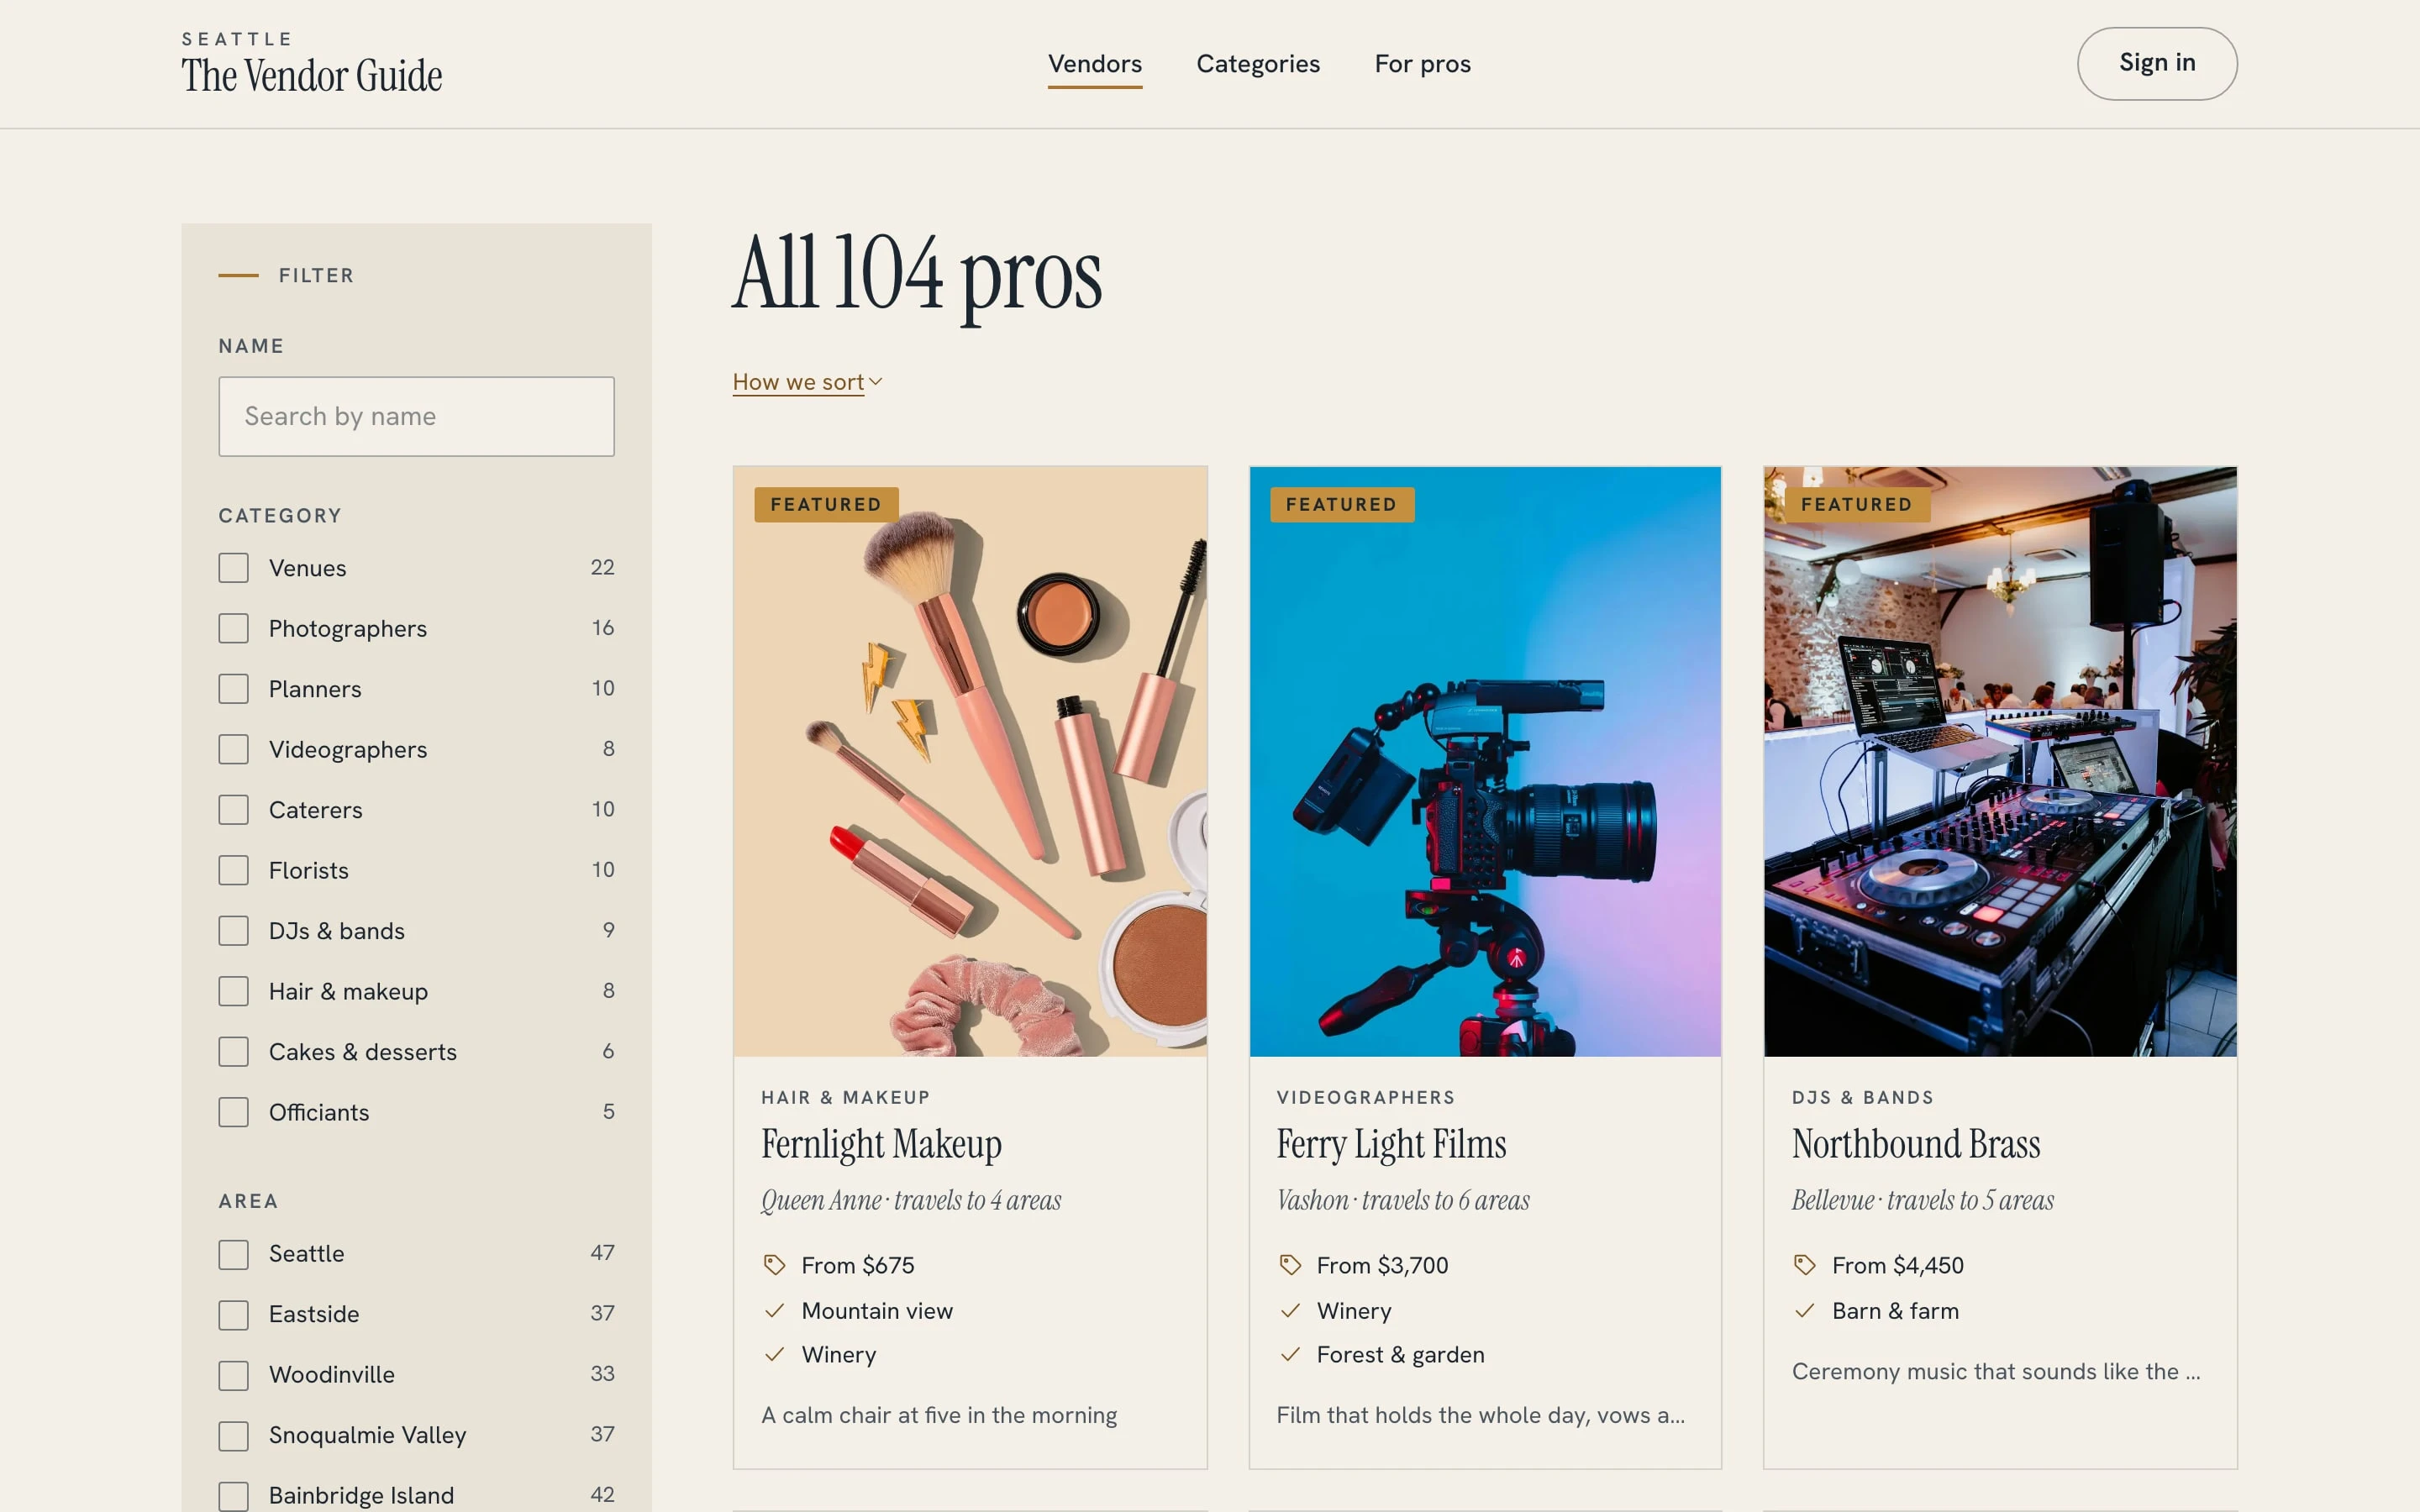
Task: Click the price tag icon on Ferry Light Films card
Action: 1290,1265
